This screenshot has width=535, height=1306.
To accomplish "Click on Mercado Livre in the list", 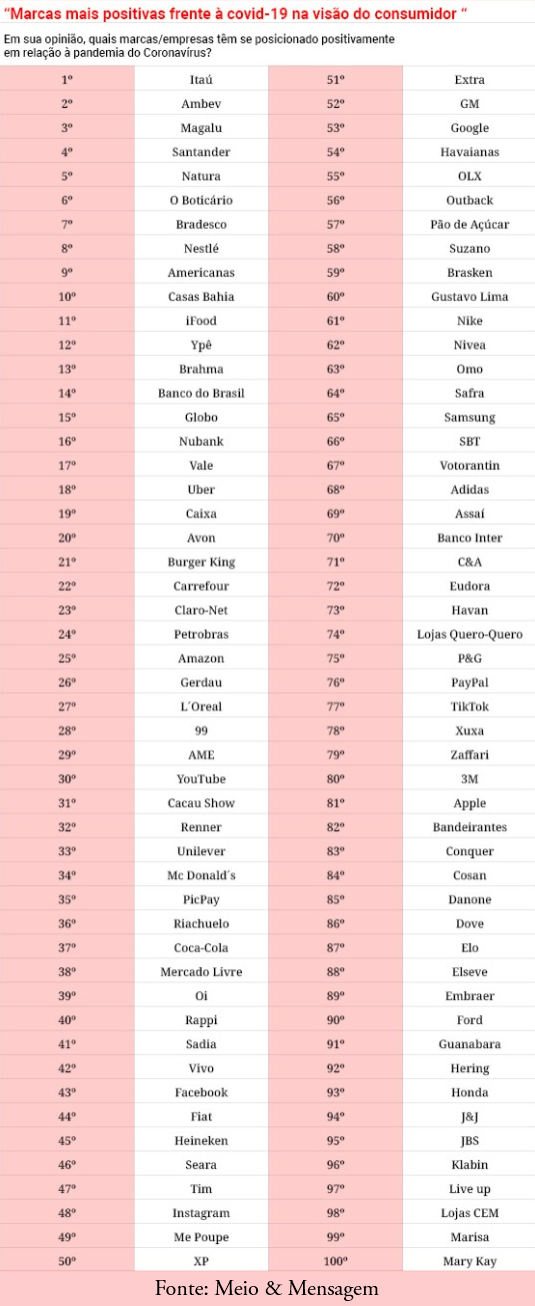I will point(201,972).
